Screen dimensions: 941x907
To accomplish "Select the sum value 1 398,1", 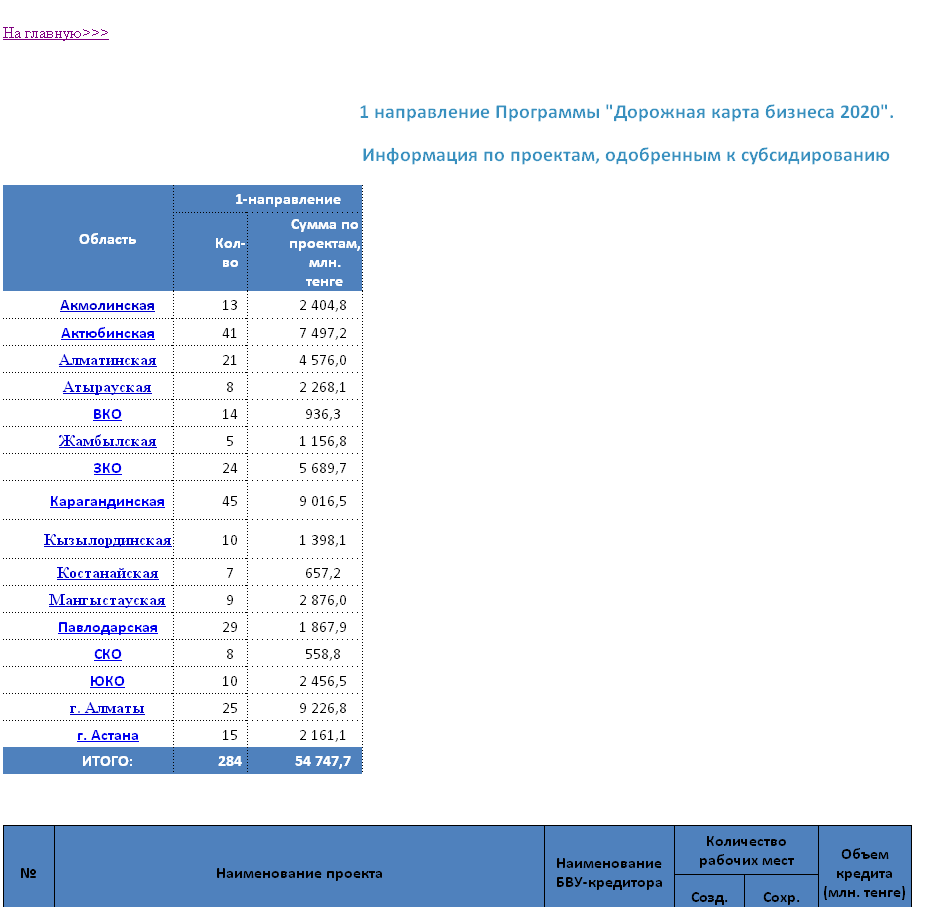I will coord(323,540).
